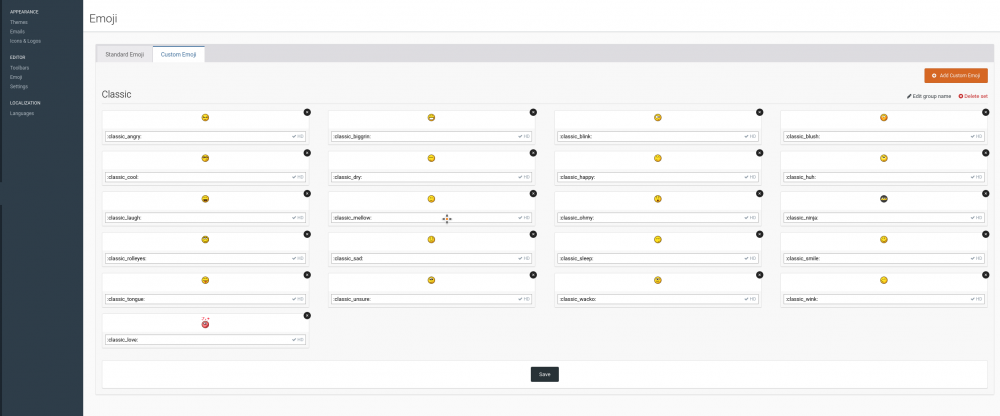Click the classic_love heart-eyes emoji image
The image size is (1000, 416).
coord(205,322)
